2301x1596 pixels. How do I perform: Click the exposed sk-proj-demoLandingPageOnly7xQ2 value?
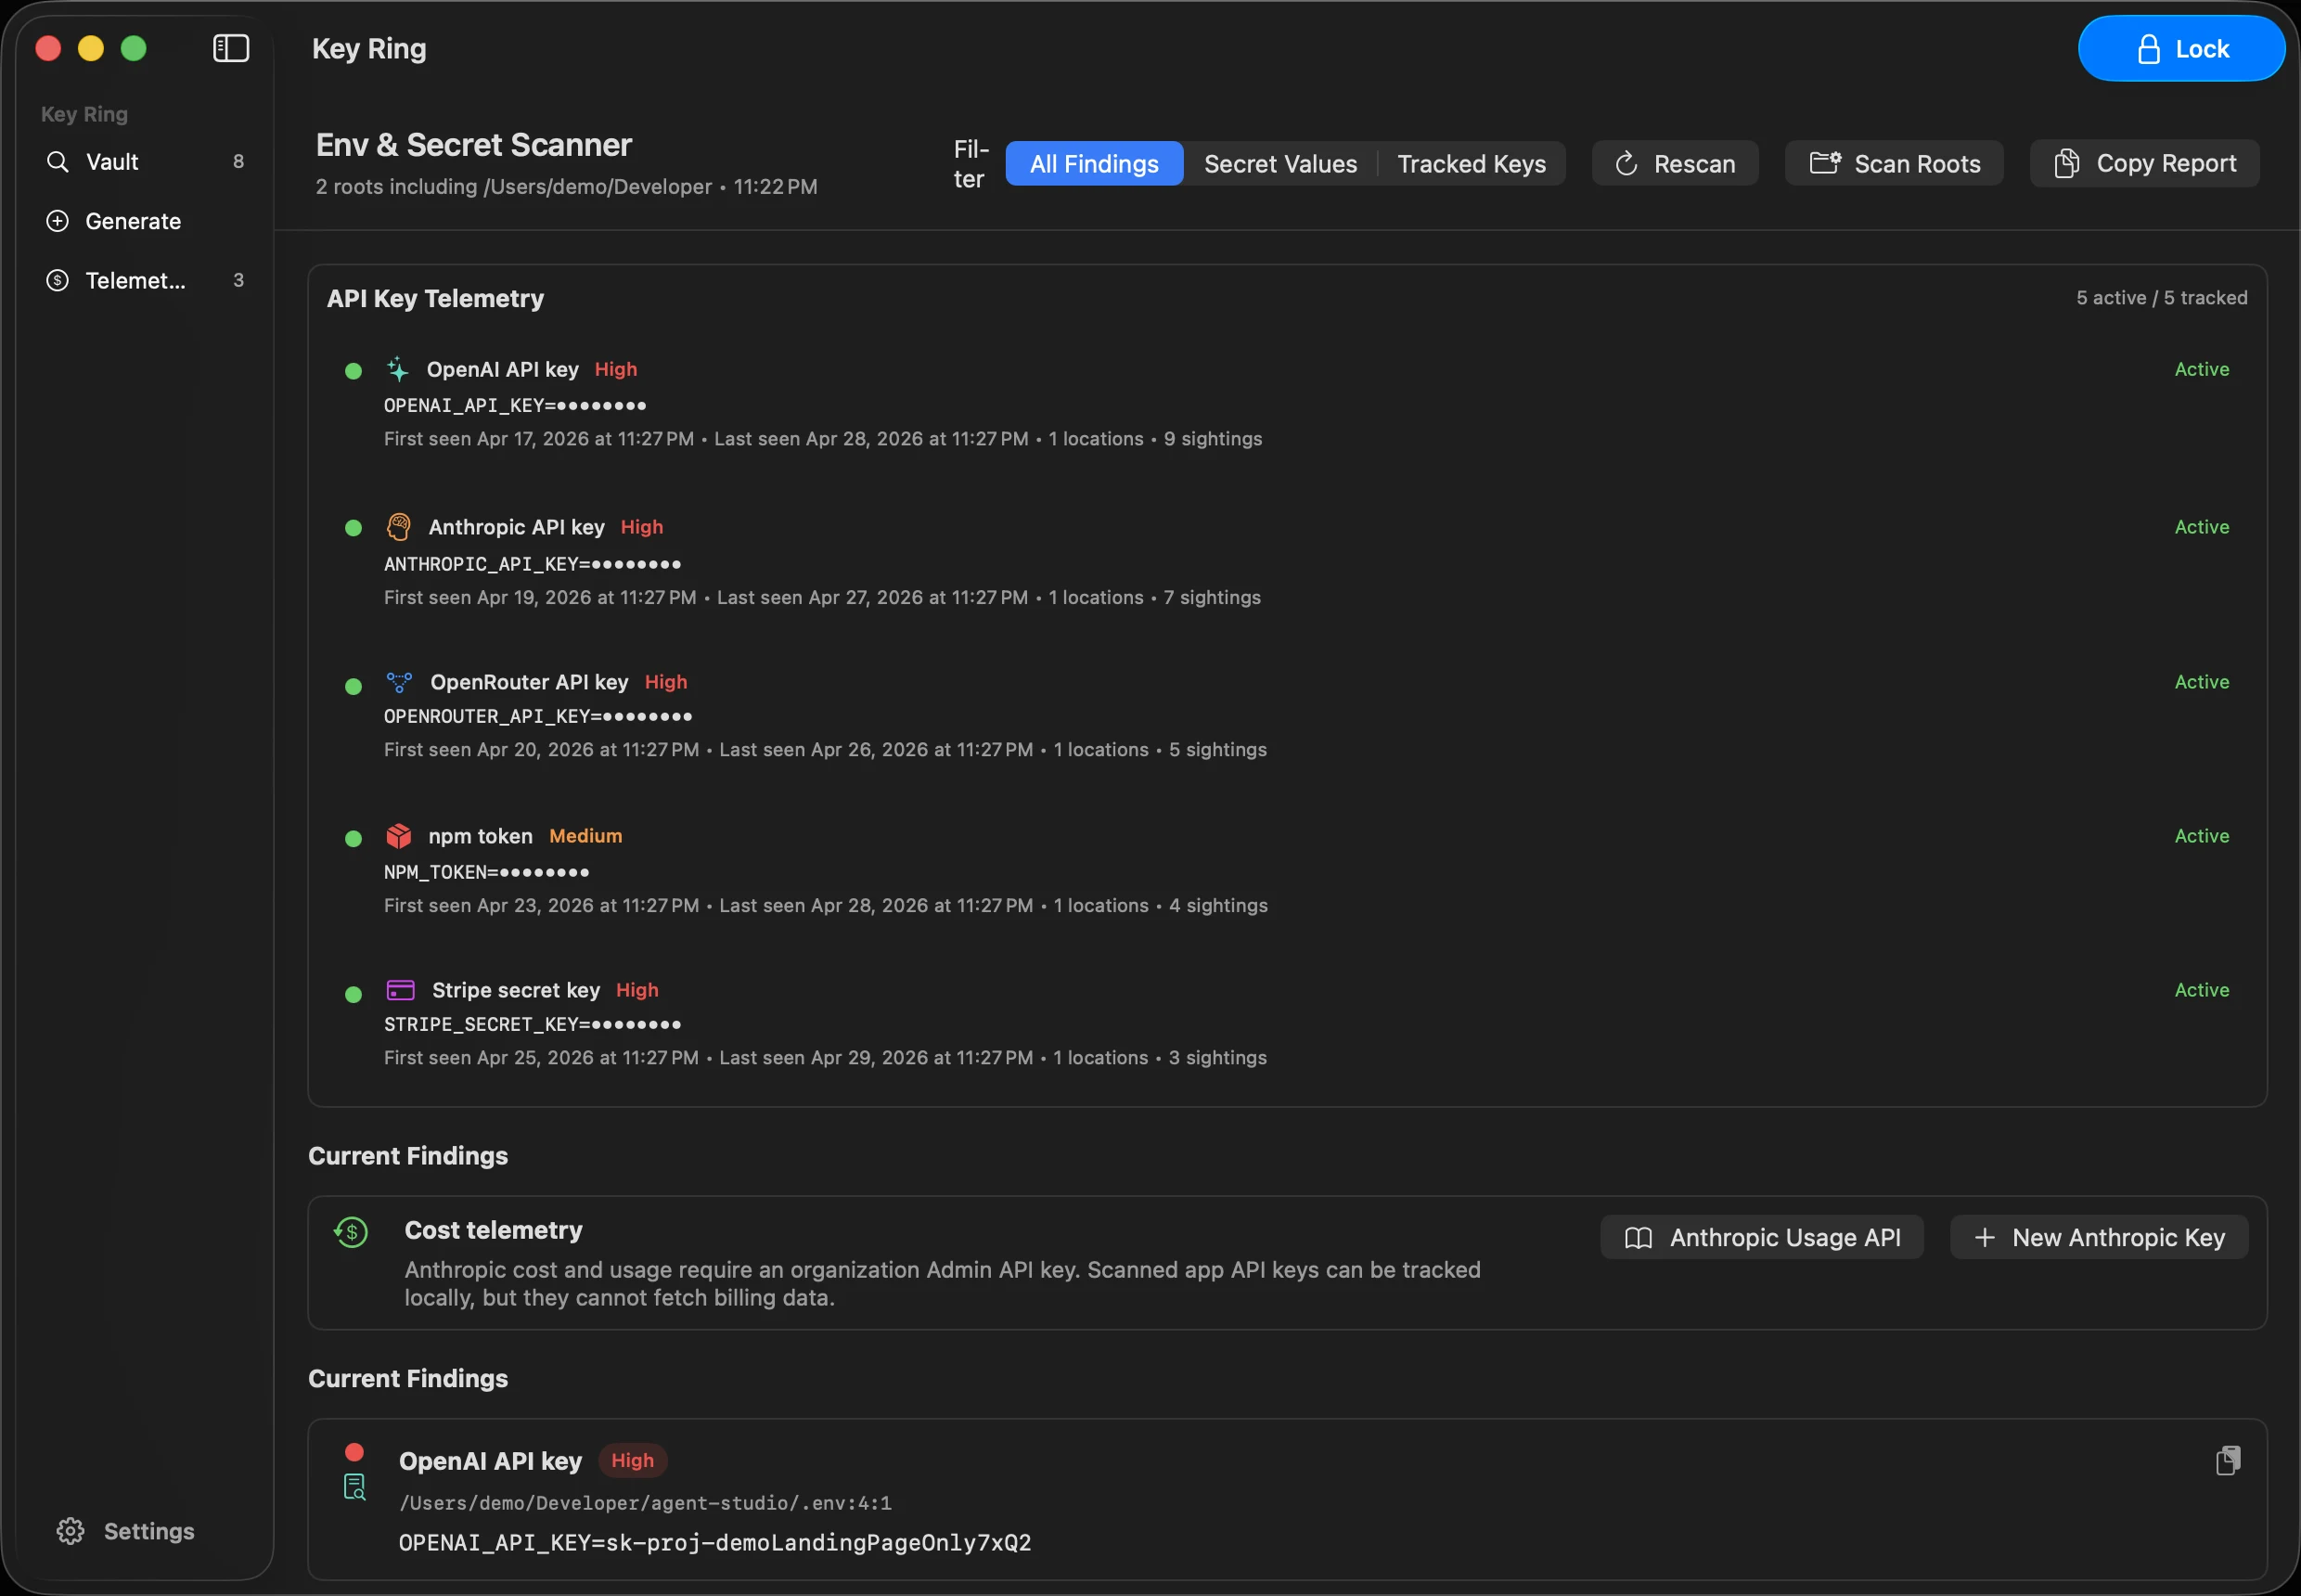click(x=818, y=1542)
